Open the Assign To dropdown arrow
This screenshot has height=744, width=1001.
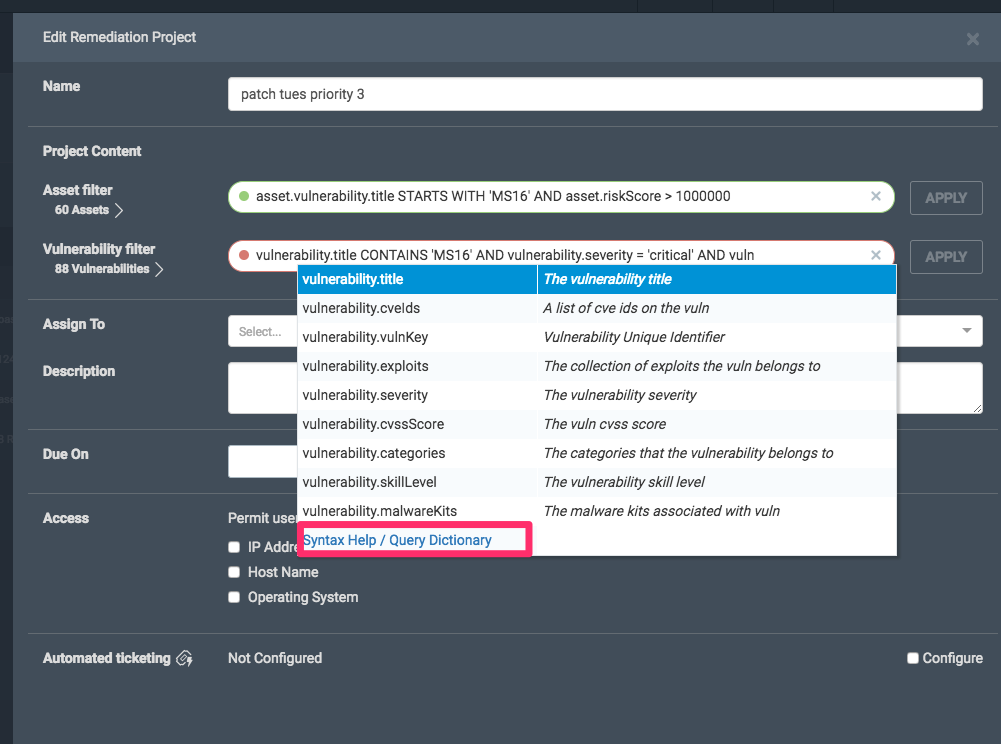pyautogui.click(x=966, y=331)
